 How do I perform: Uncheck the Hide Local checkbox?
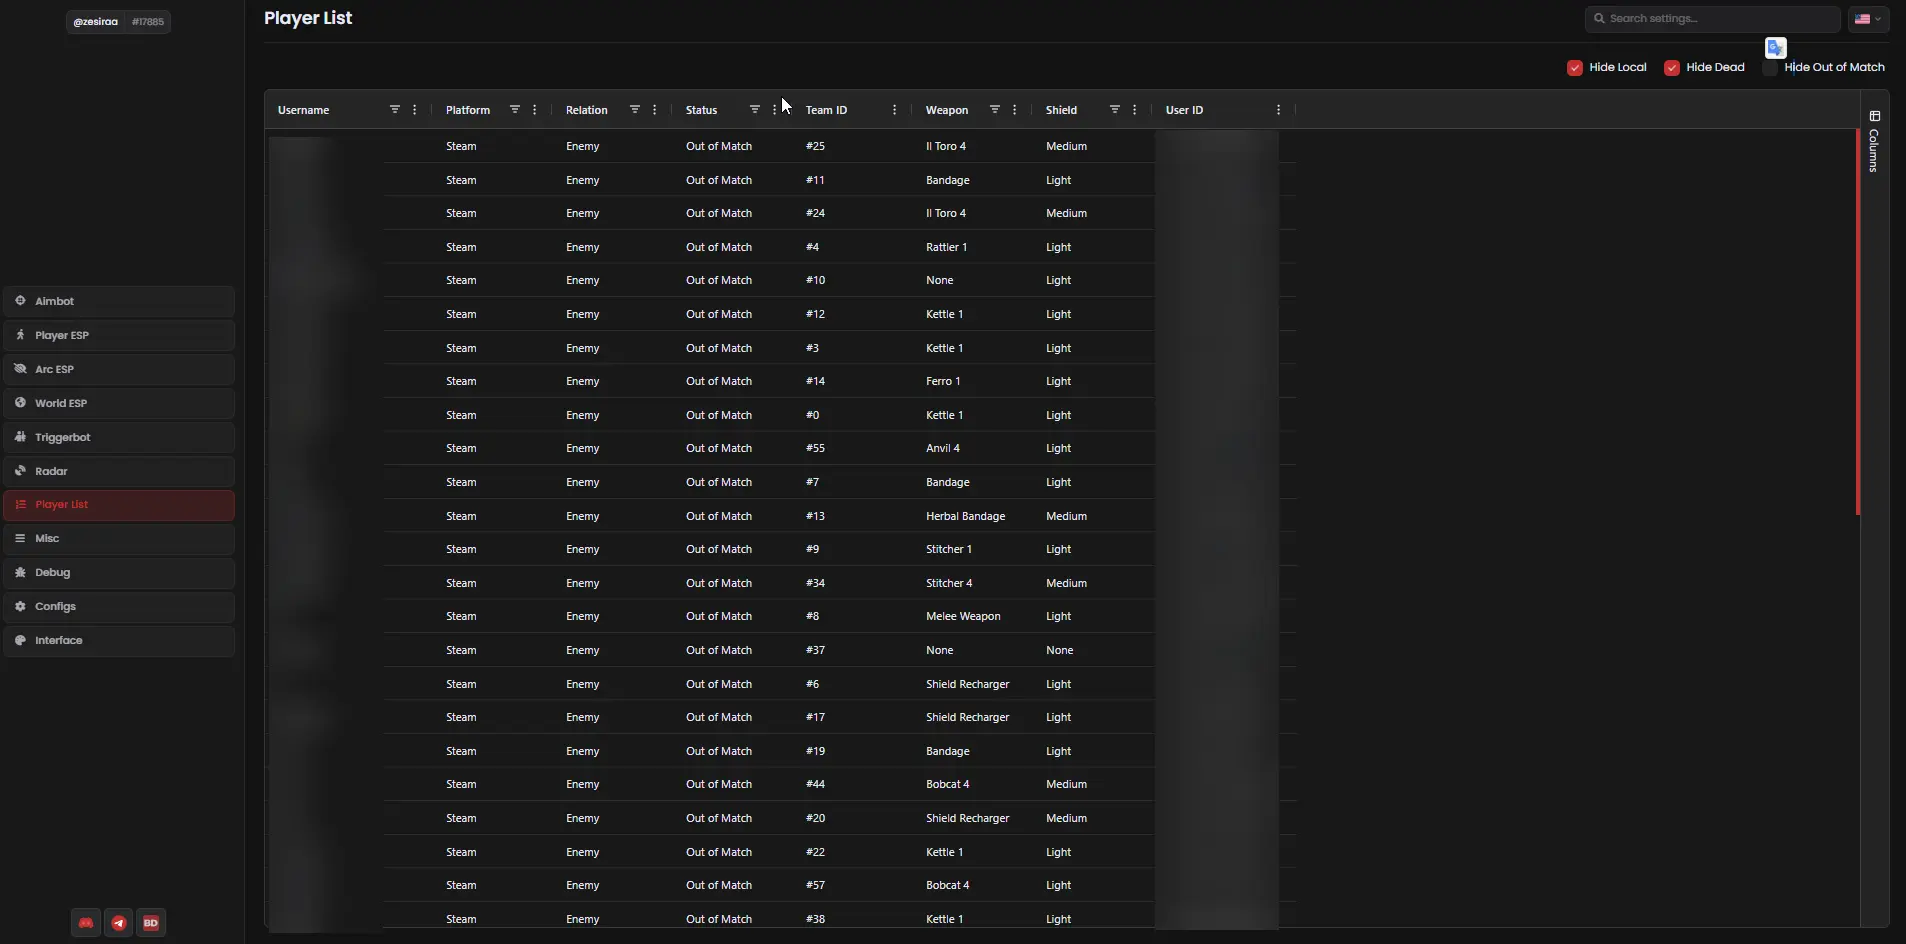click(1575, 68)
